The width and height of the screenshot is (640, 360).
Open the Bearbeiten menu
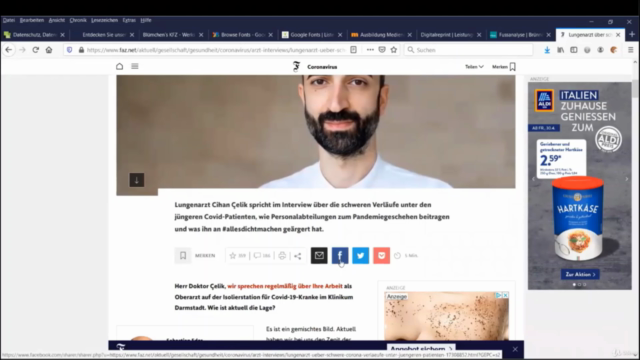pyautogui.click(x=31, y=20)
